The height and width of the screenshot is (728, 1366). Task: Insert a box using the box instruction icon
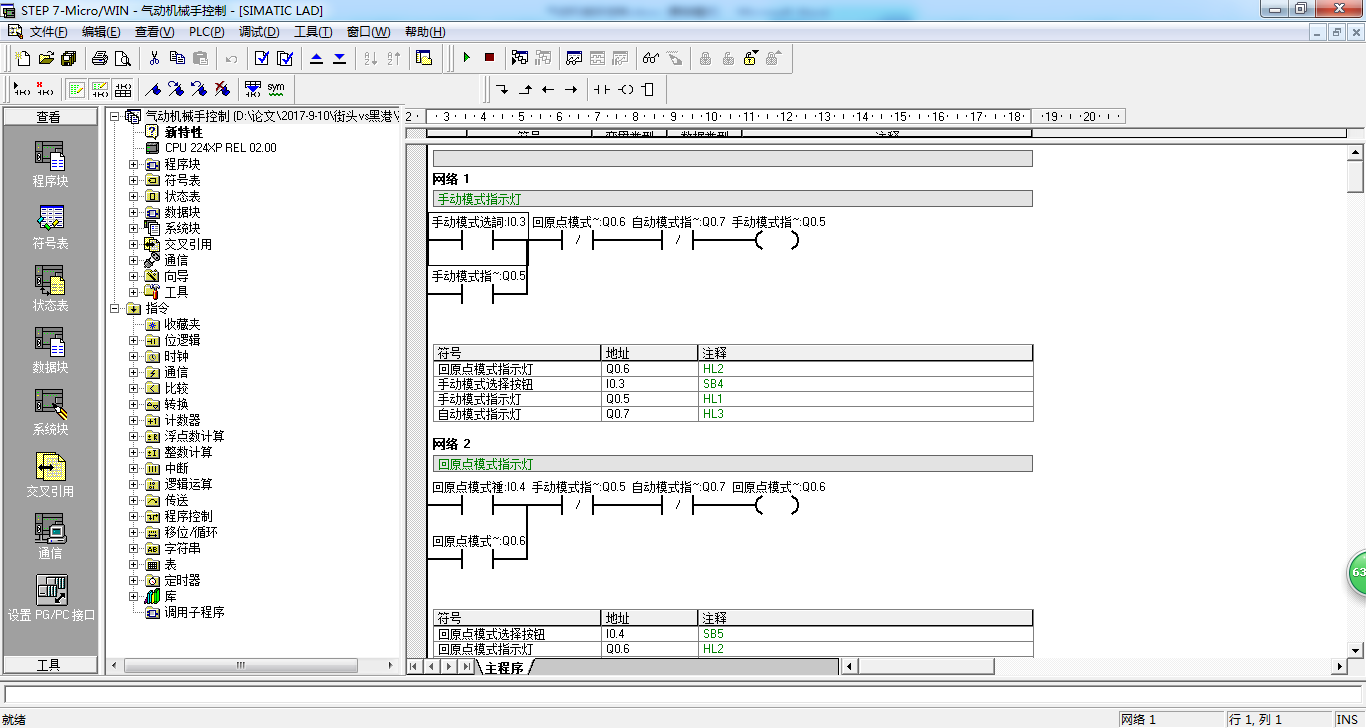[648, 89]
